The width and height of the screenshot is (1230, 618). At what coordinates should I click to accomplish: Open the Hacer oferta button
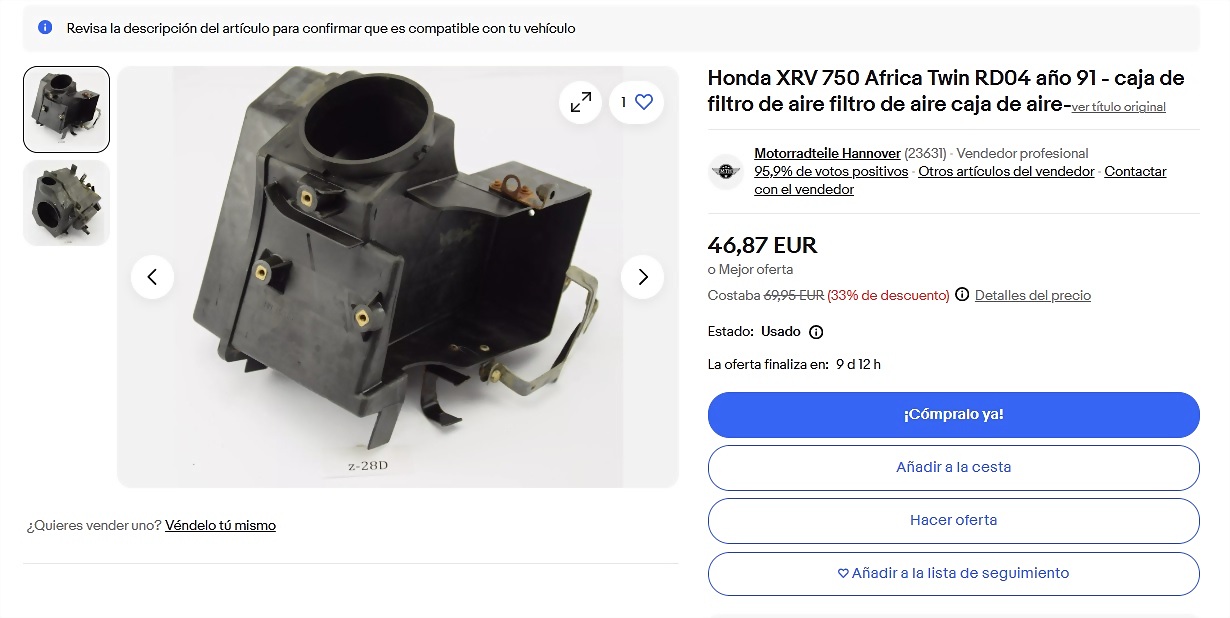pyautogui.click(x=953, y=520)
